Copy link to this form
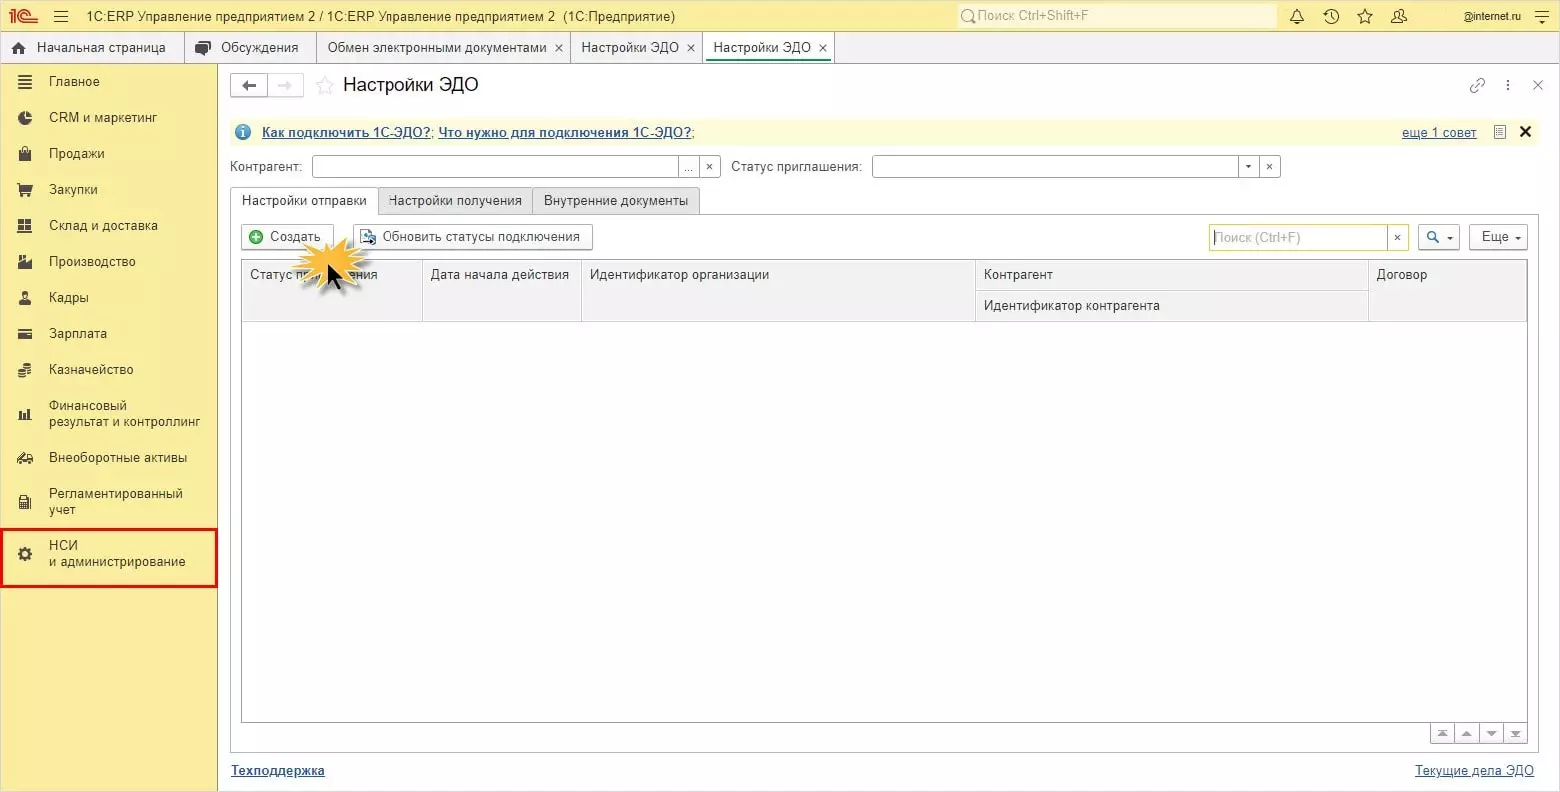 1477,86
